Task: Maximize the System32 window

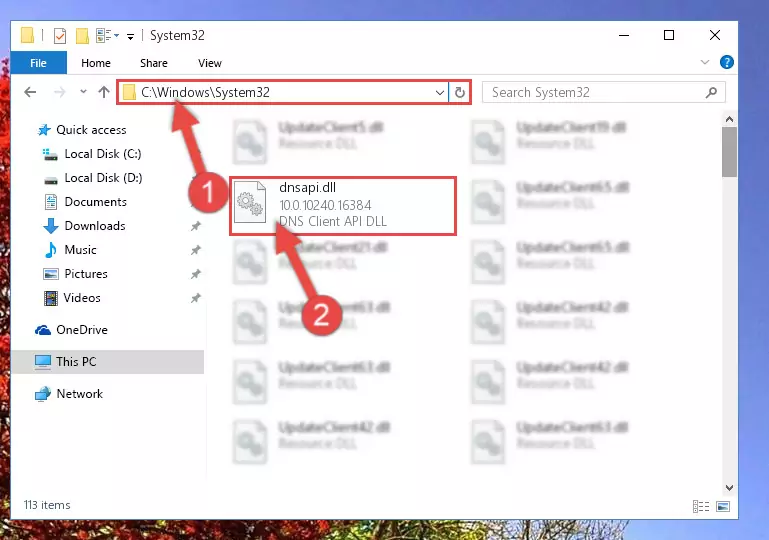Action: (668, 35)
